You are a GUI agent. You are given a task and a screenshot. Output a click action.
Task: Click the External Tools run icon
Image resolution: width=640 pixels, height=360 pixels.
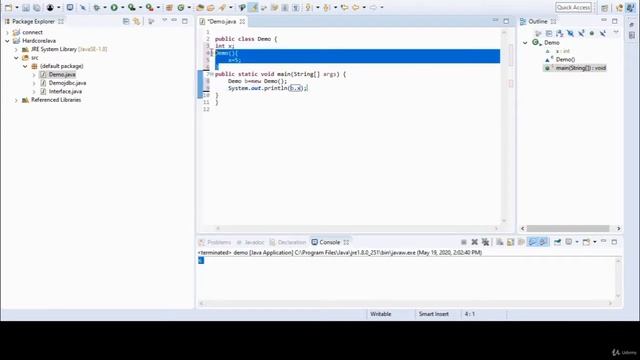pos(150,7)
